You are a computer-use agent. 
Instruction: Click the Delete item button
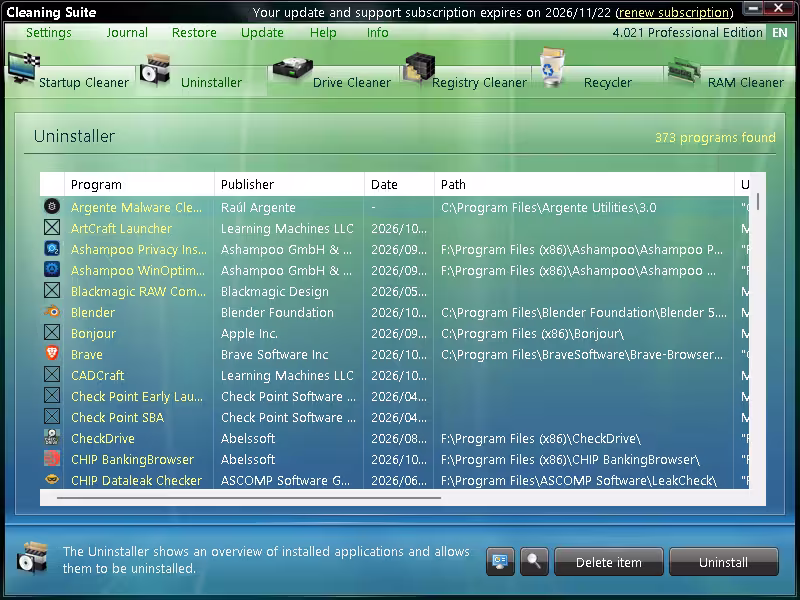pyautogui.click(x=609, y=562)
